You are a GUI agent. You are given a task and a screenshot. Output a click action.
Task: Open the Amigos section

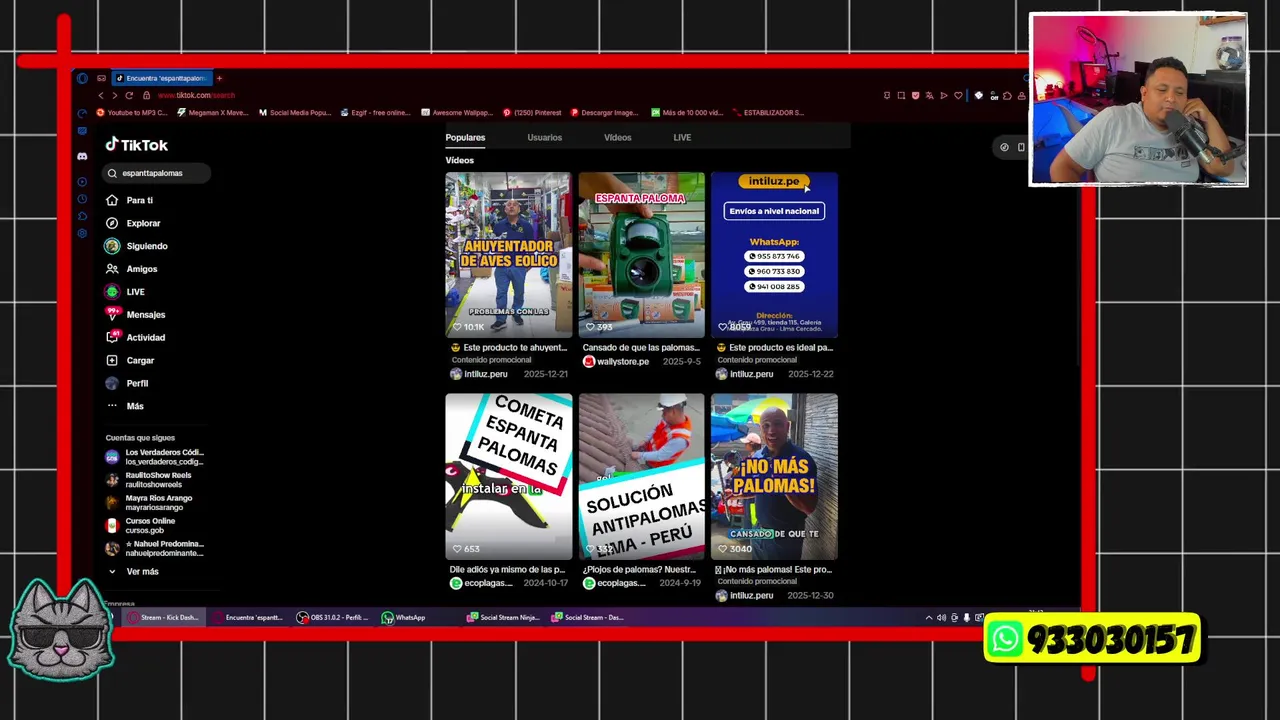coord(131,269)
